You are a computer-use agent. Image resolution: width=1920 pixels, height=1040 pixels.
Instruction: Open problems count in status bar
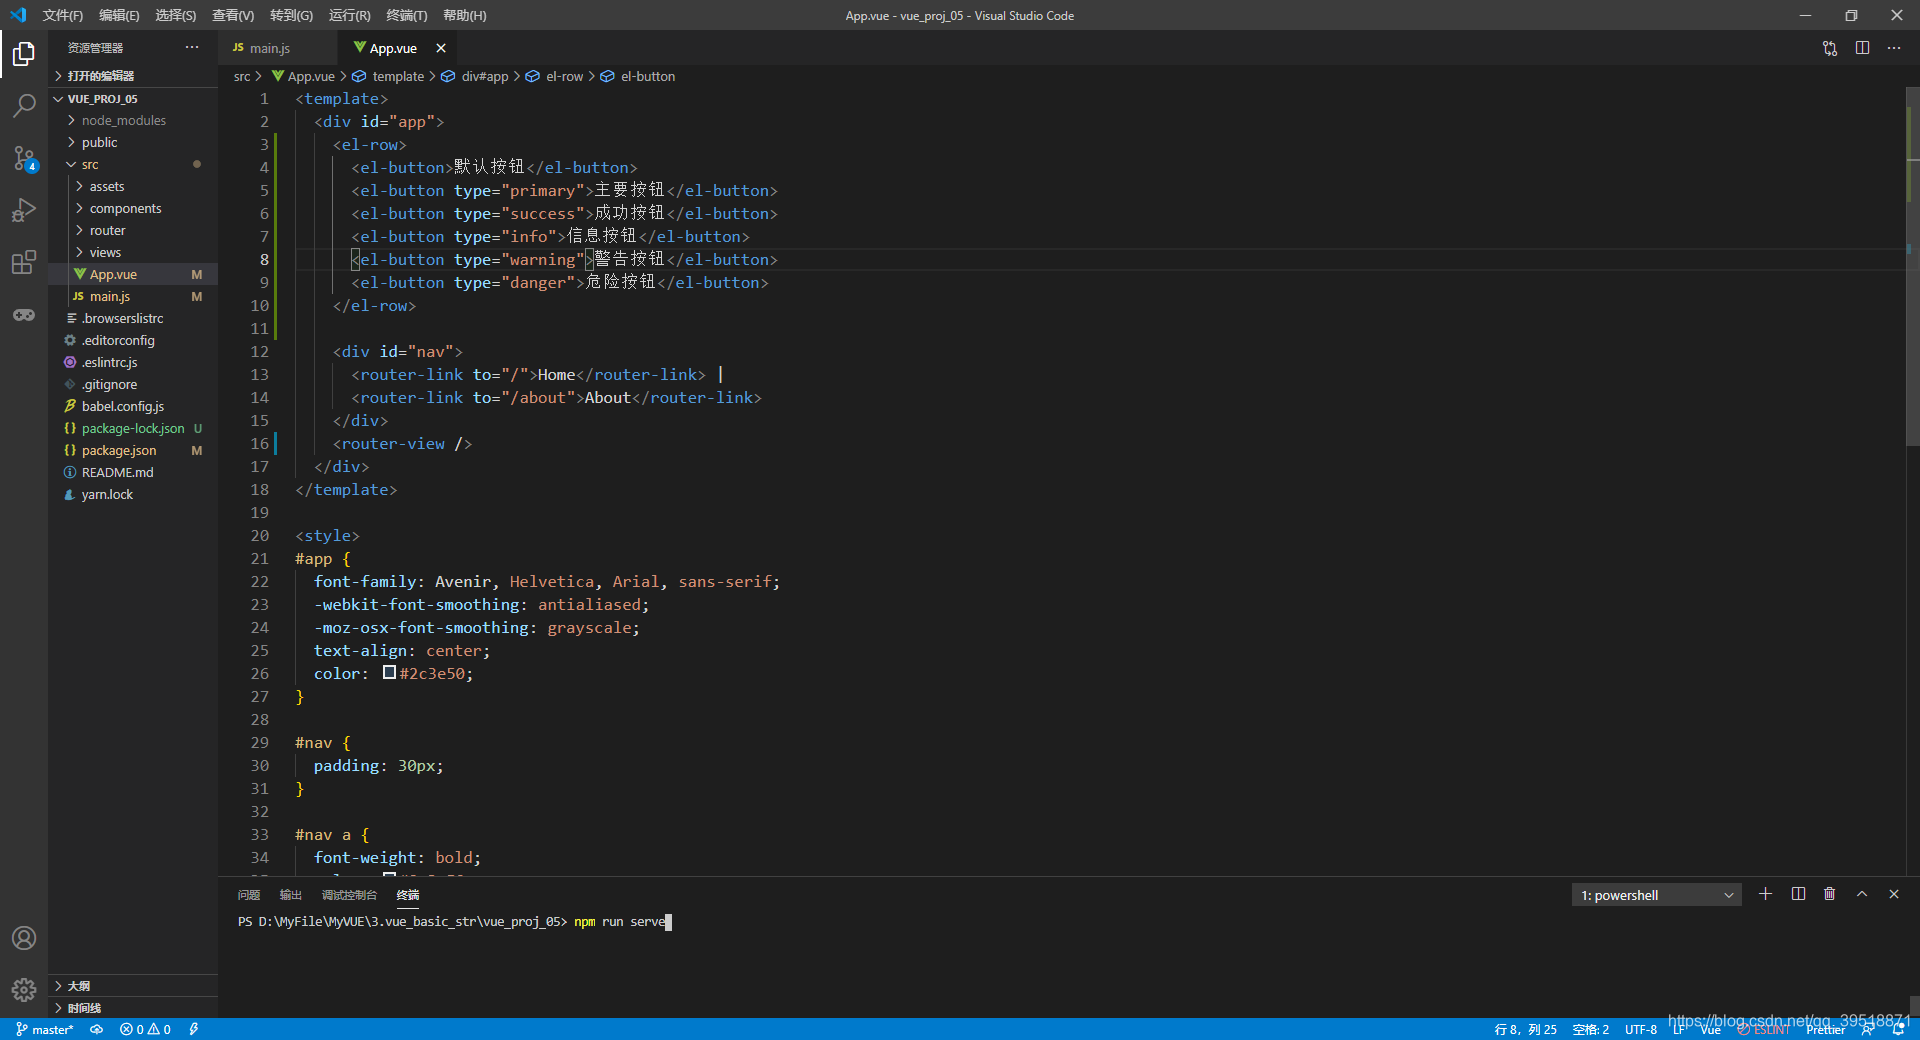point(145,1029)
